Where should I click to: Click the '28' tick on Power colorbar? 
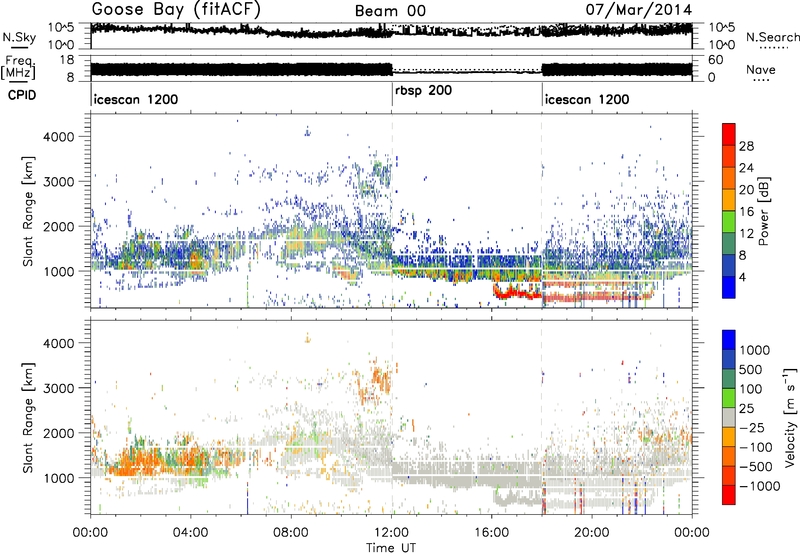pyautogui.click(x=746, y=146)
